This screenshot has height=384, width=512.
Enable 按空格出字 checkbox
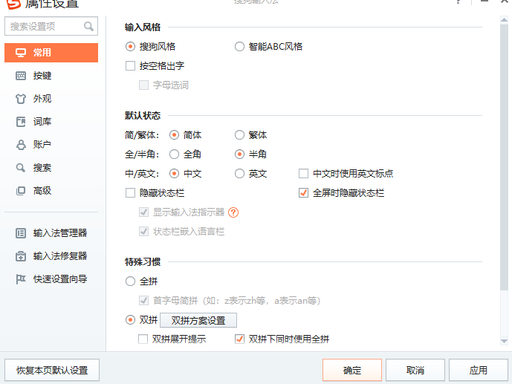[x=130, y=66]
